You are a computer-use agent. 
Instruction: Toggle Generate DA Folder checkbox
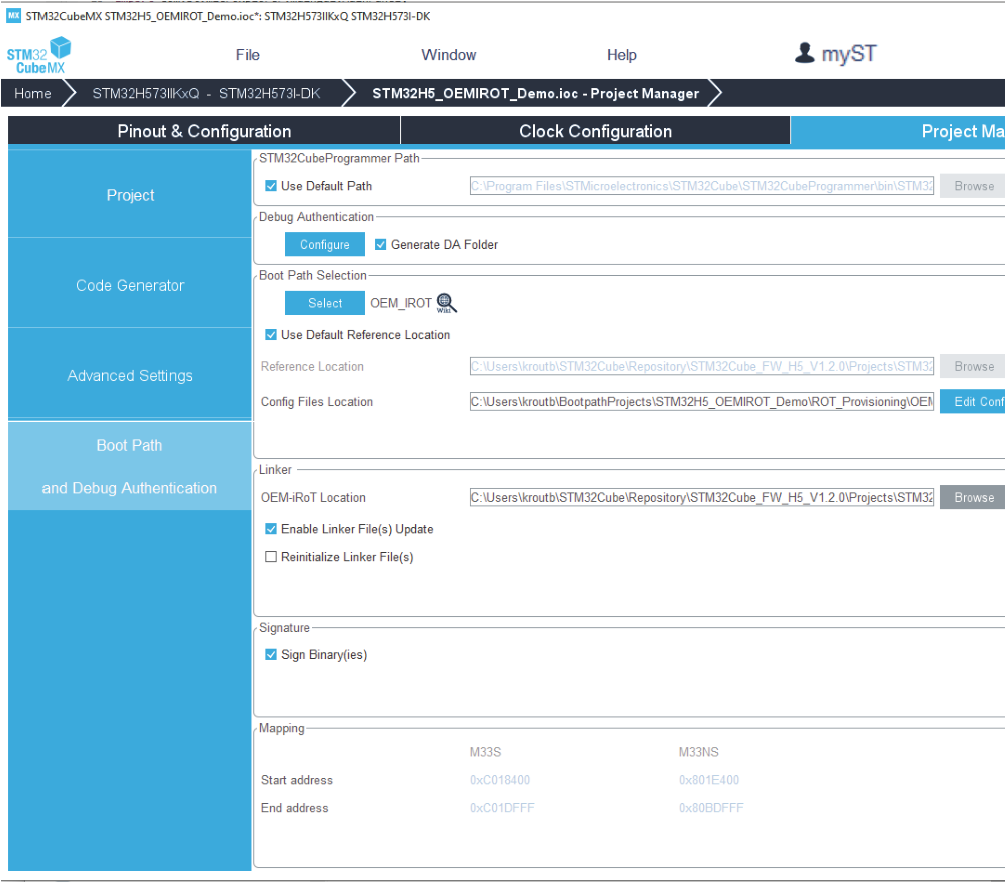tap(381, 244)
